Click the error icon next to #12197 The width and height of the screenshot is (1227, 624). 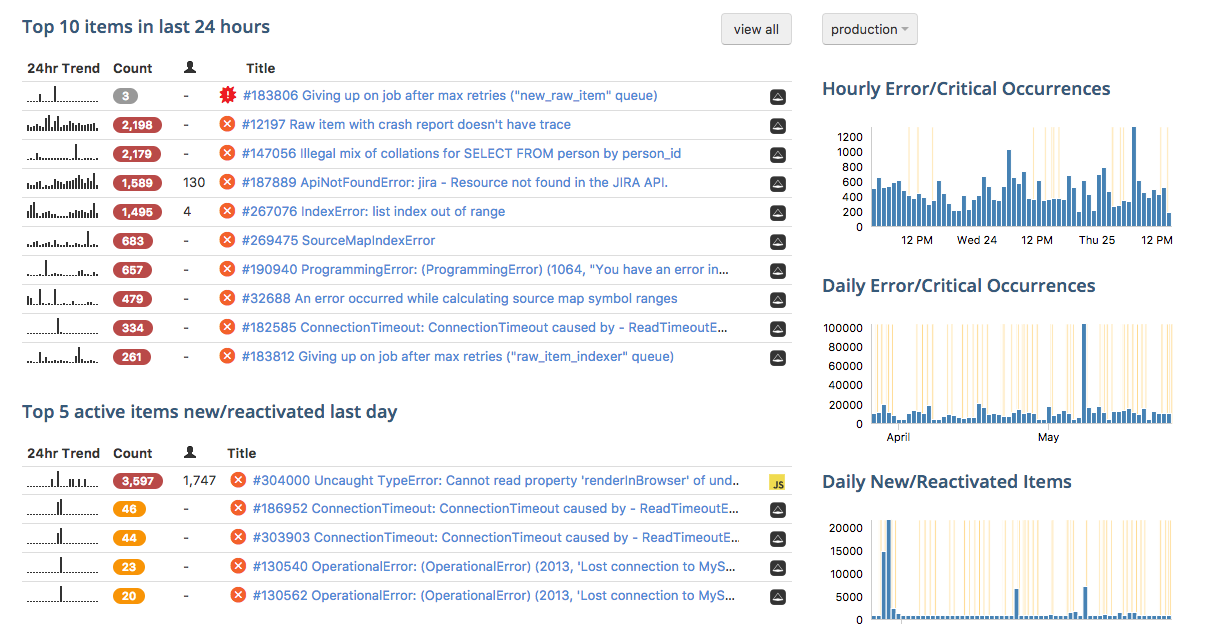[227, 125]
